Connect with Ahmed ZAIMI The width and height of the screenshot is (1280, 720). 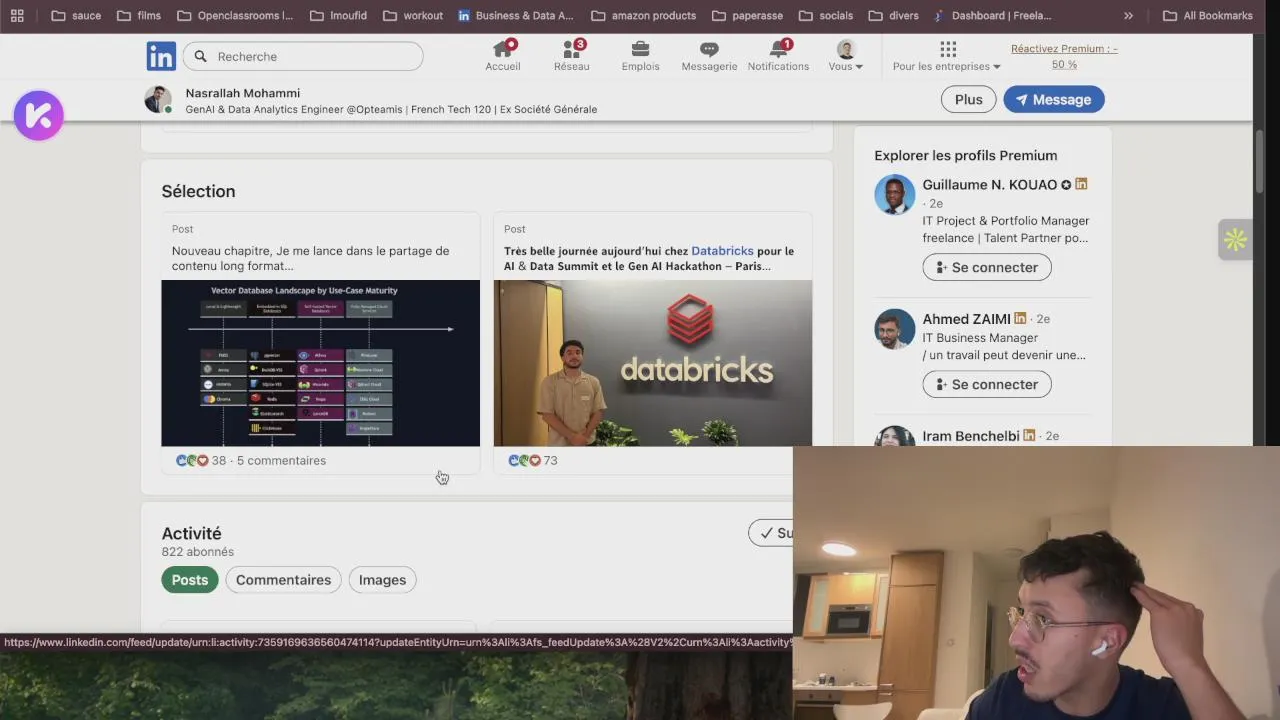point(986,384)
